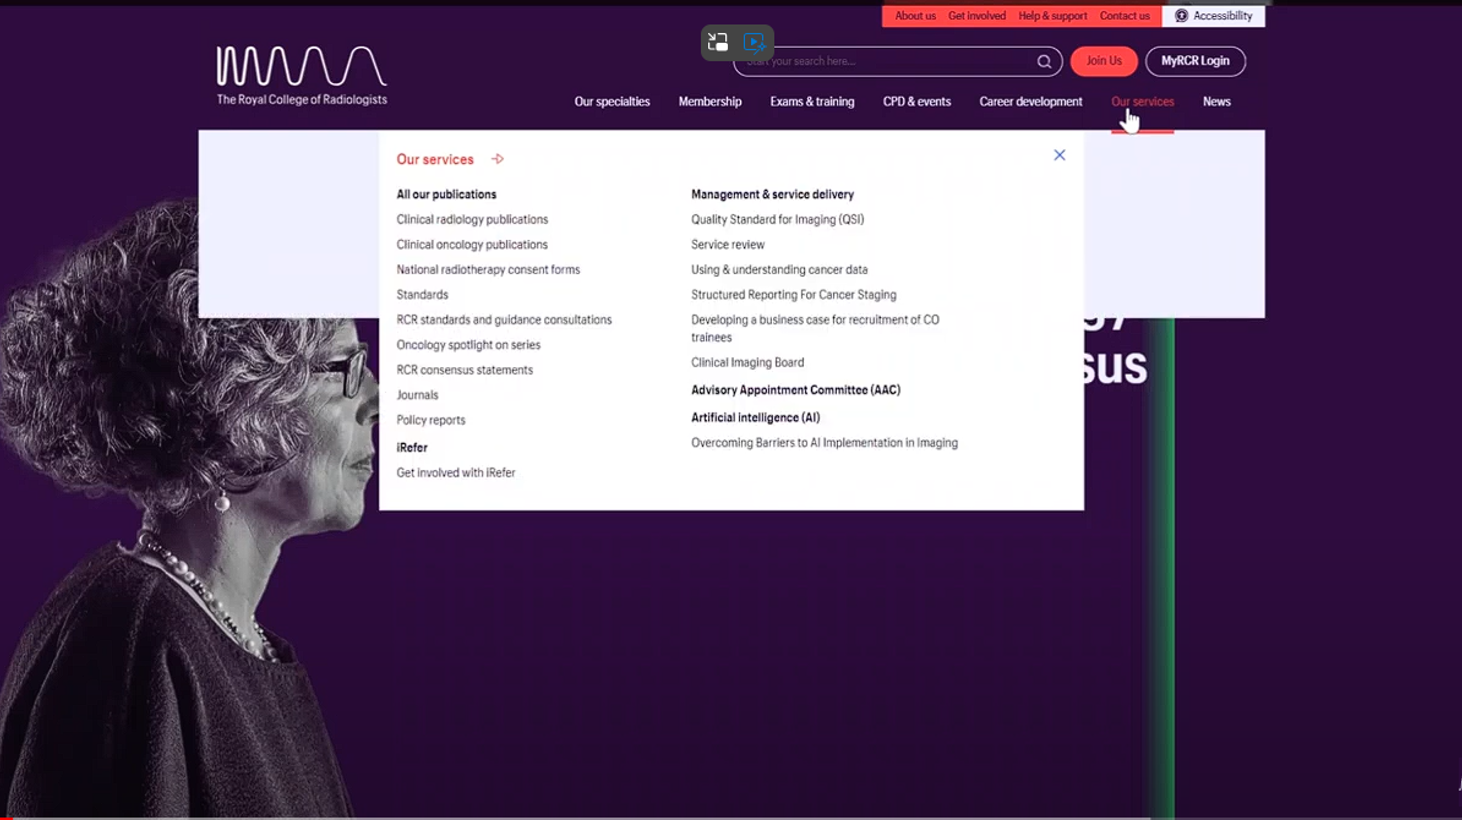1462x820 pixels.
Task: Click the Accessibility icon button
Action: coord(1213,16)
